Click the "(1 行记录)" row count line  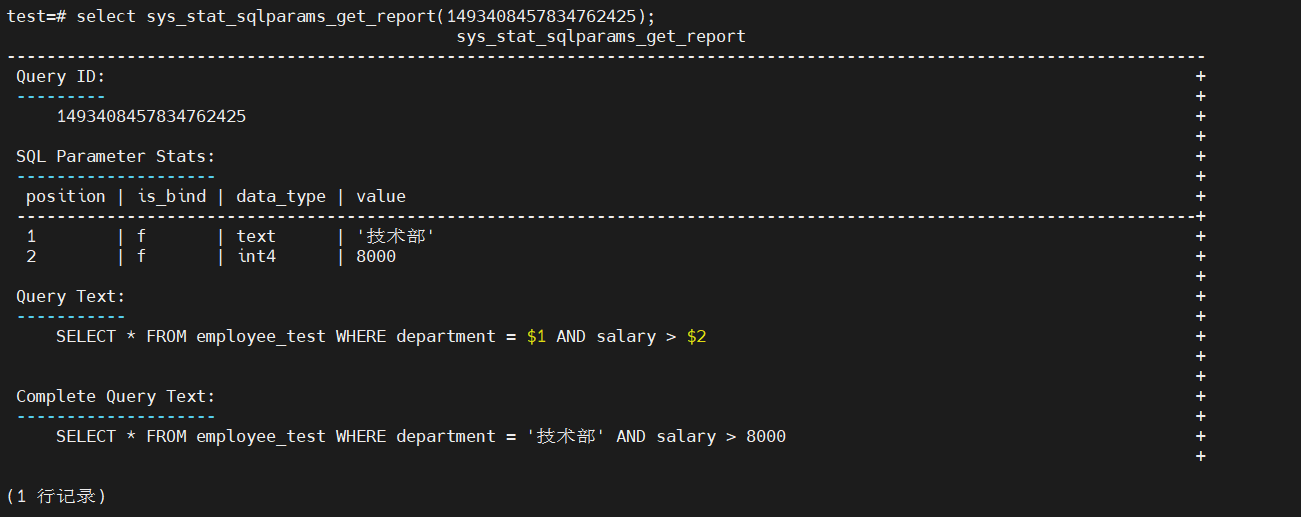(56, 495)
